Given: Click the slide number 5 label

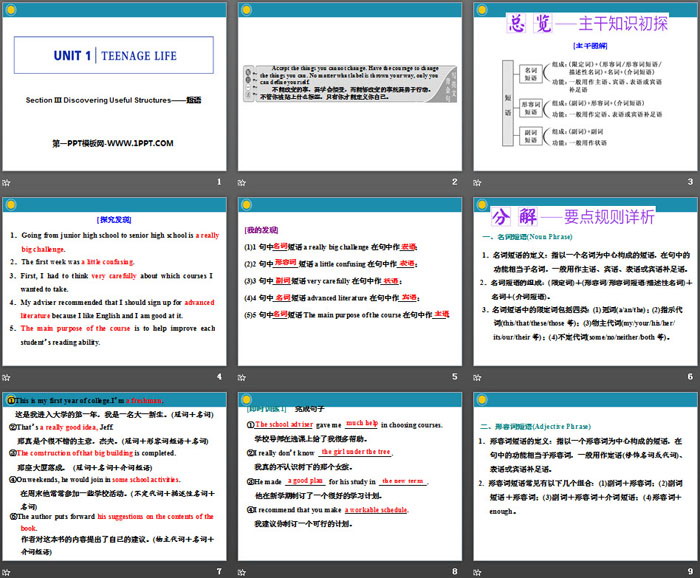Looking at the screenshot, I should pyautogui.click(x=453, y=377).
